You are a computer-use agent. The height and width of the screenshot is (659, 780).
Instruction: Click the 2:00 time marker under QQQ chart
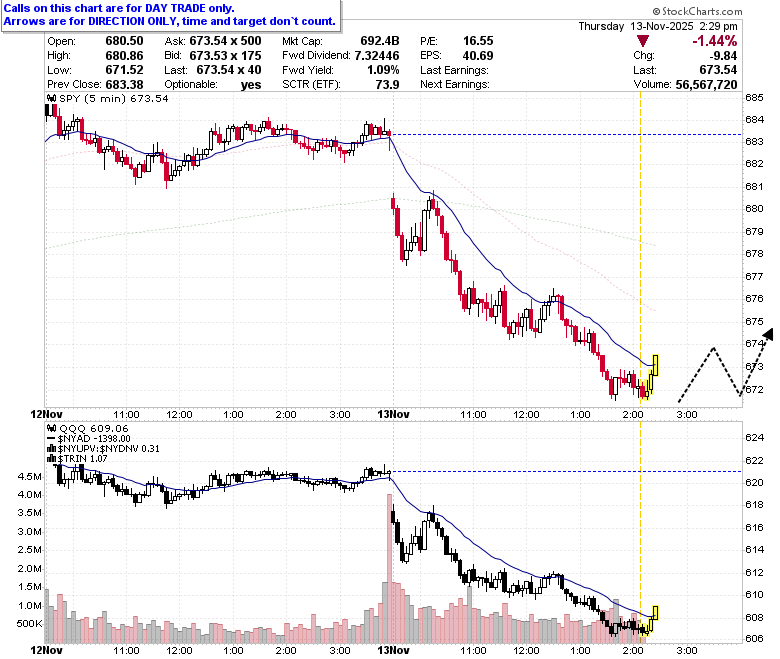[633, 650]
